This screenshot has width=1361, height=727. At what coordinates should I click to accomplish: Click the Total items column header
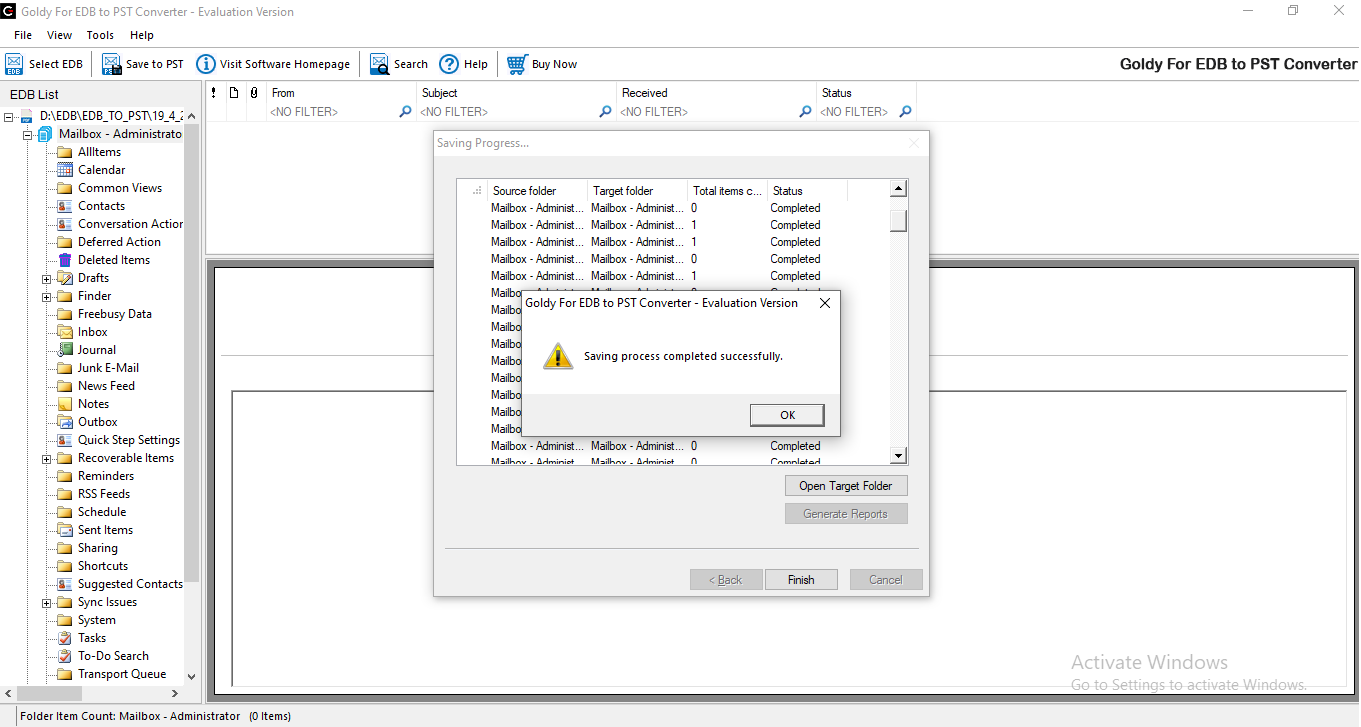pos(728,191)
